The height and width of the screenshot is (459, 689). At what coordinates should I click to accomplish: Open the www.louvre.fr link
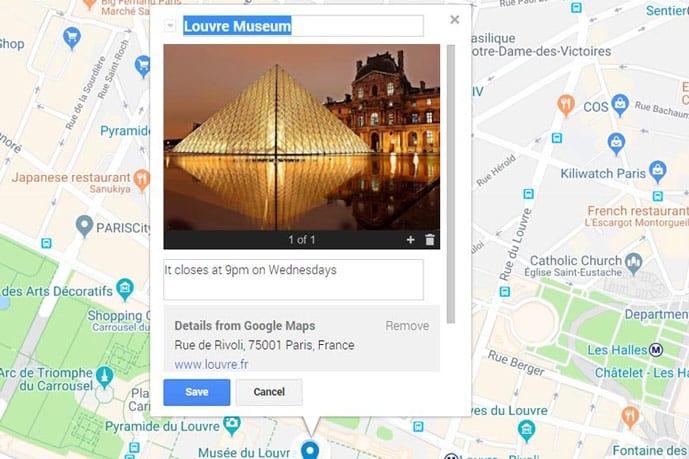pos(211,364)
